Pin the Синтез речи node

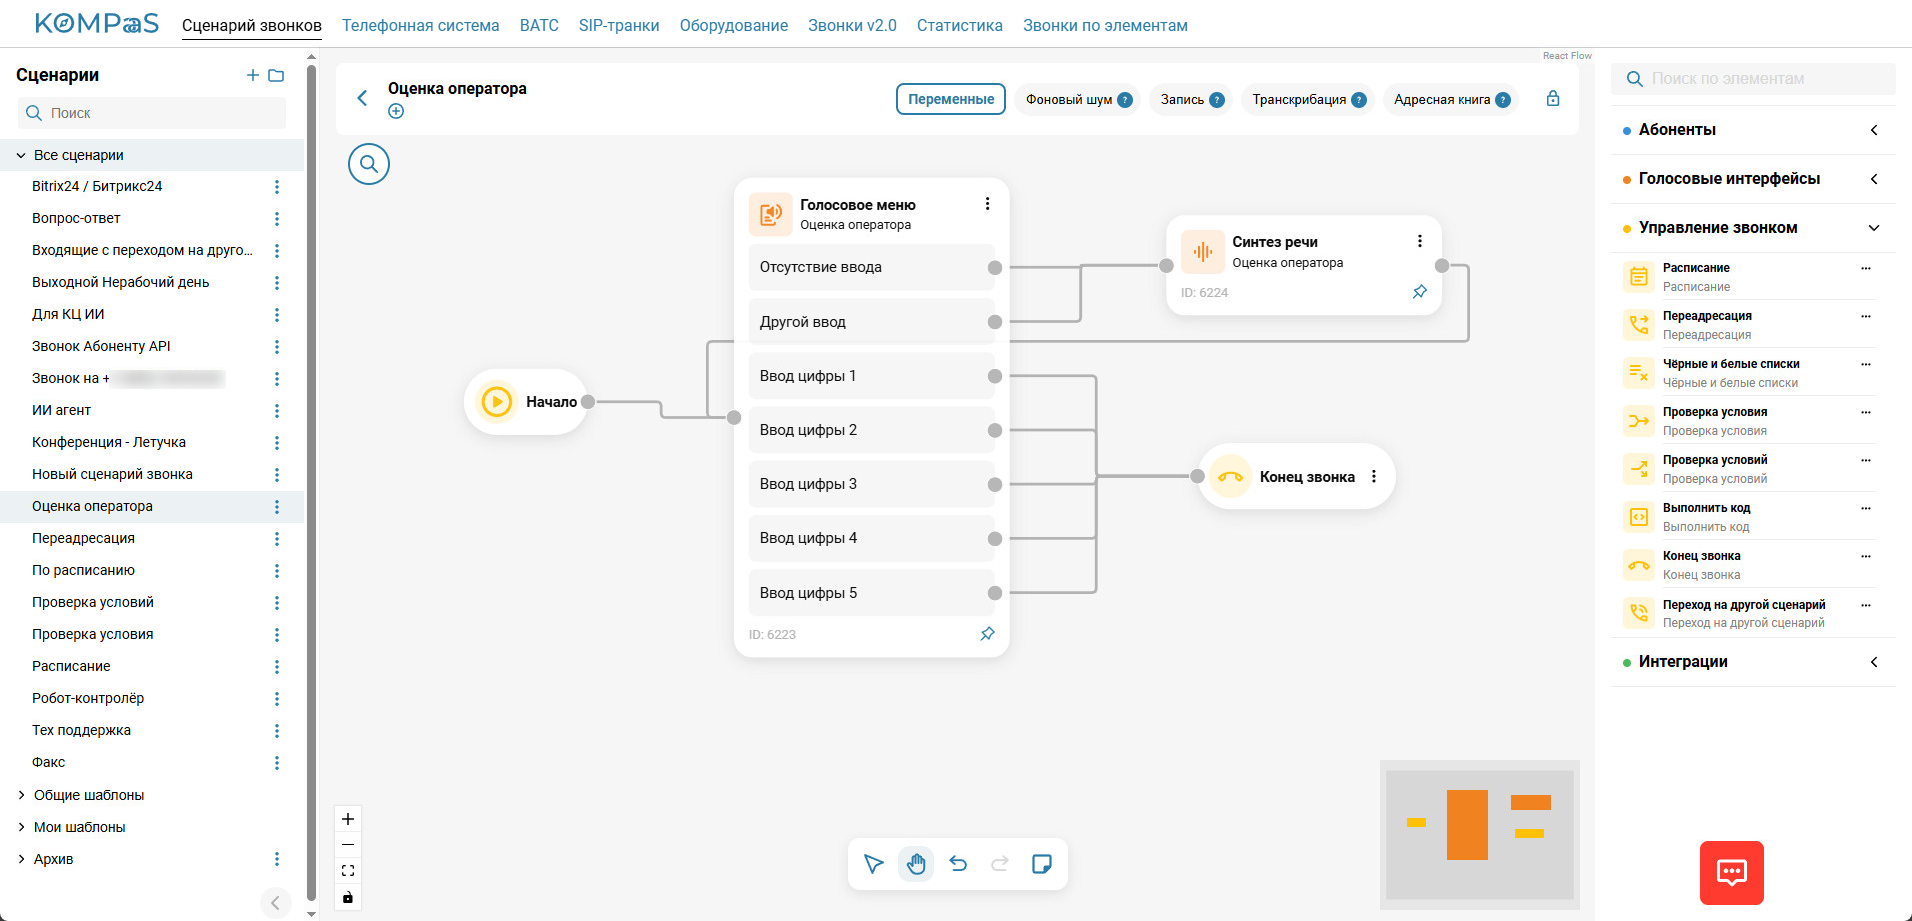pyautogui.click(x=1420, y=292)
